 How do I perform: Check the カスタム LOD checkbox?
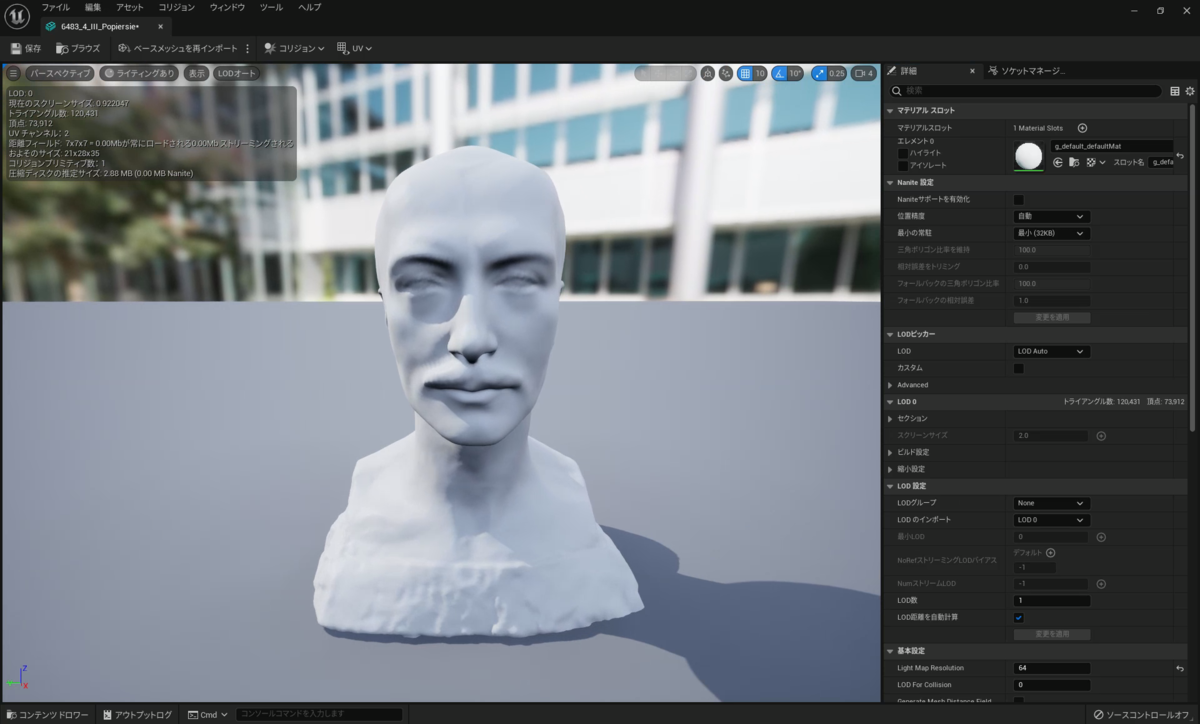tap(1019, 369)
